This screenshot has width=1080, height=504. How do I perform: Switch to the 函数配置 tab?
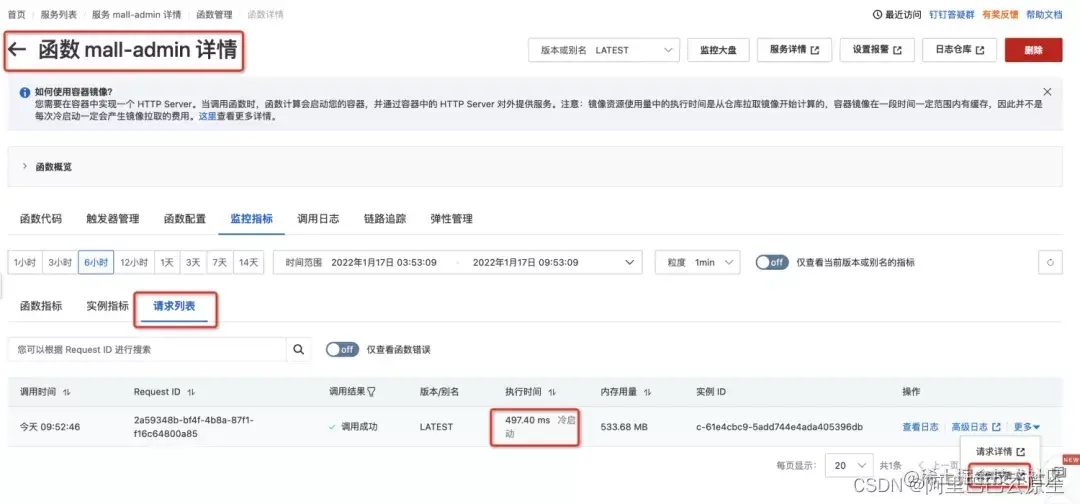(x=185, y=219)
